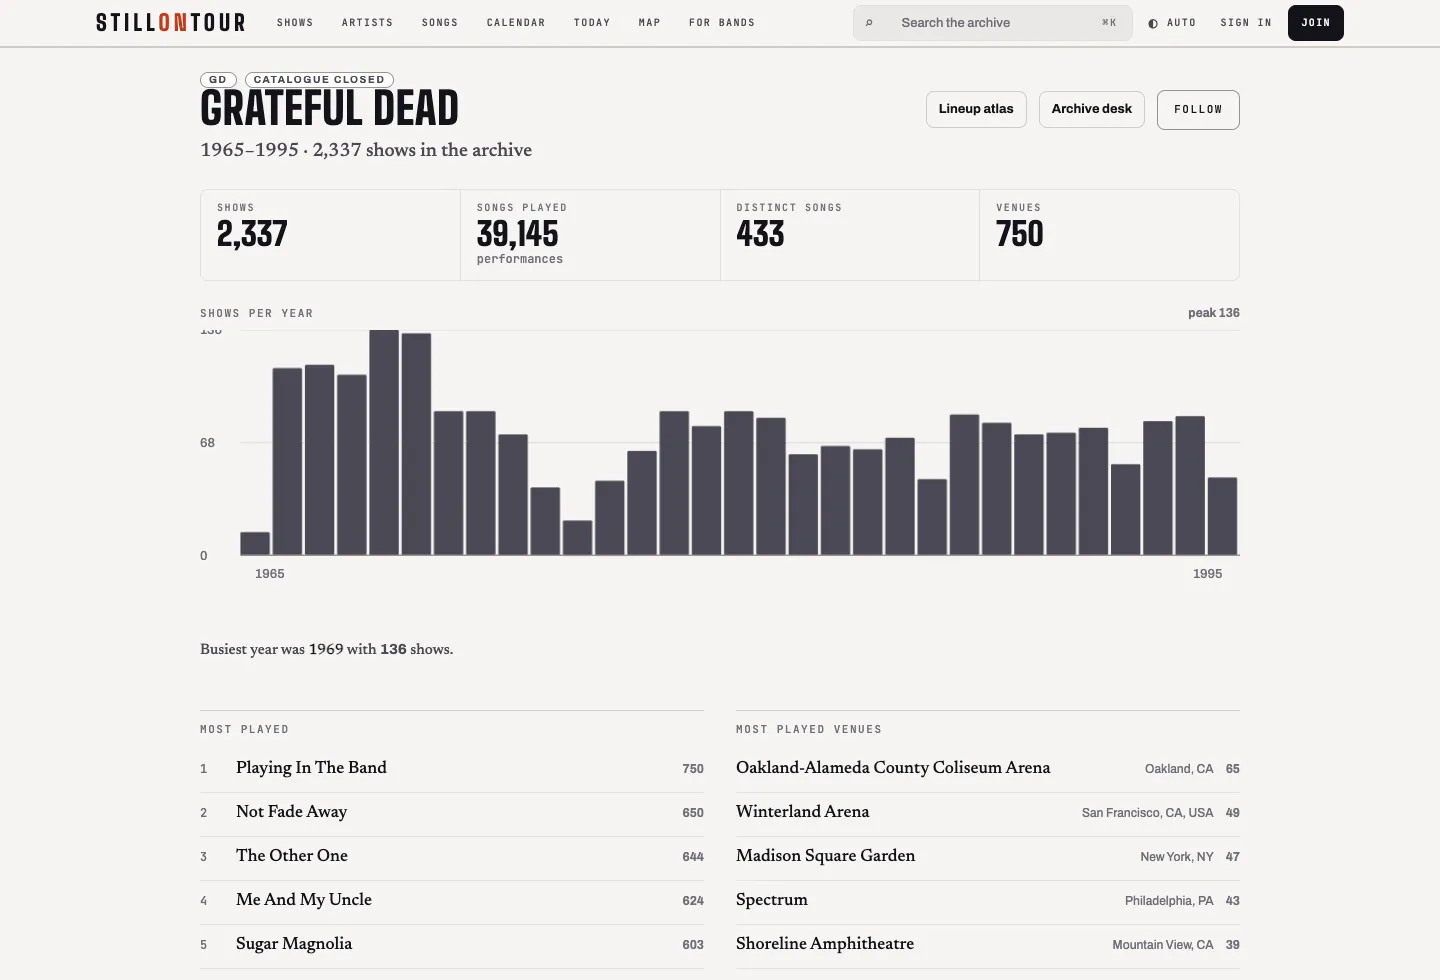Open the Lineup atlas
1440x980 pixels.
pyautogui.click(x=976, y=110)
